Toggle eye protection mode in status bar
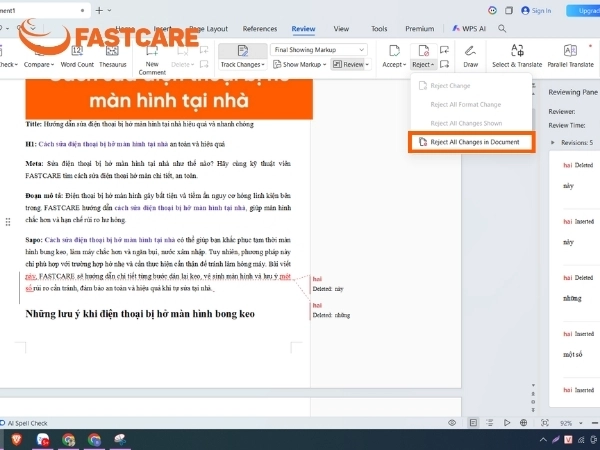Viewport: 600px width, 450px height. [452, 423]
